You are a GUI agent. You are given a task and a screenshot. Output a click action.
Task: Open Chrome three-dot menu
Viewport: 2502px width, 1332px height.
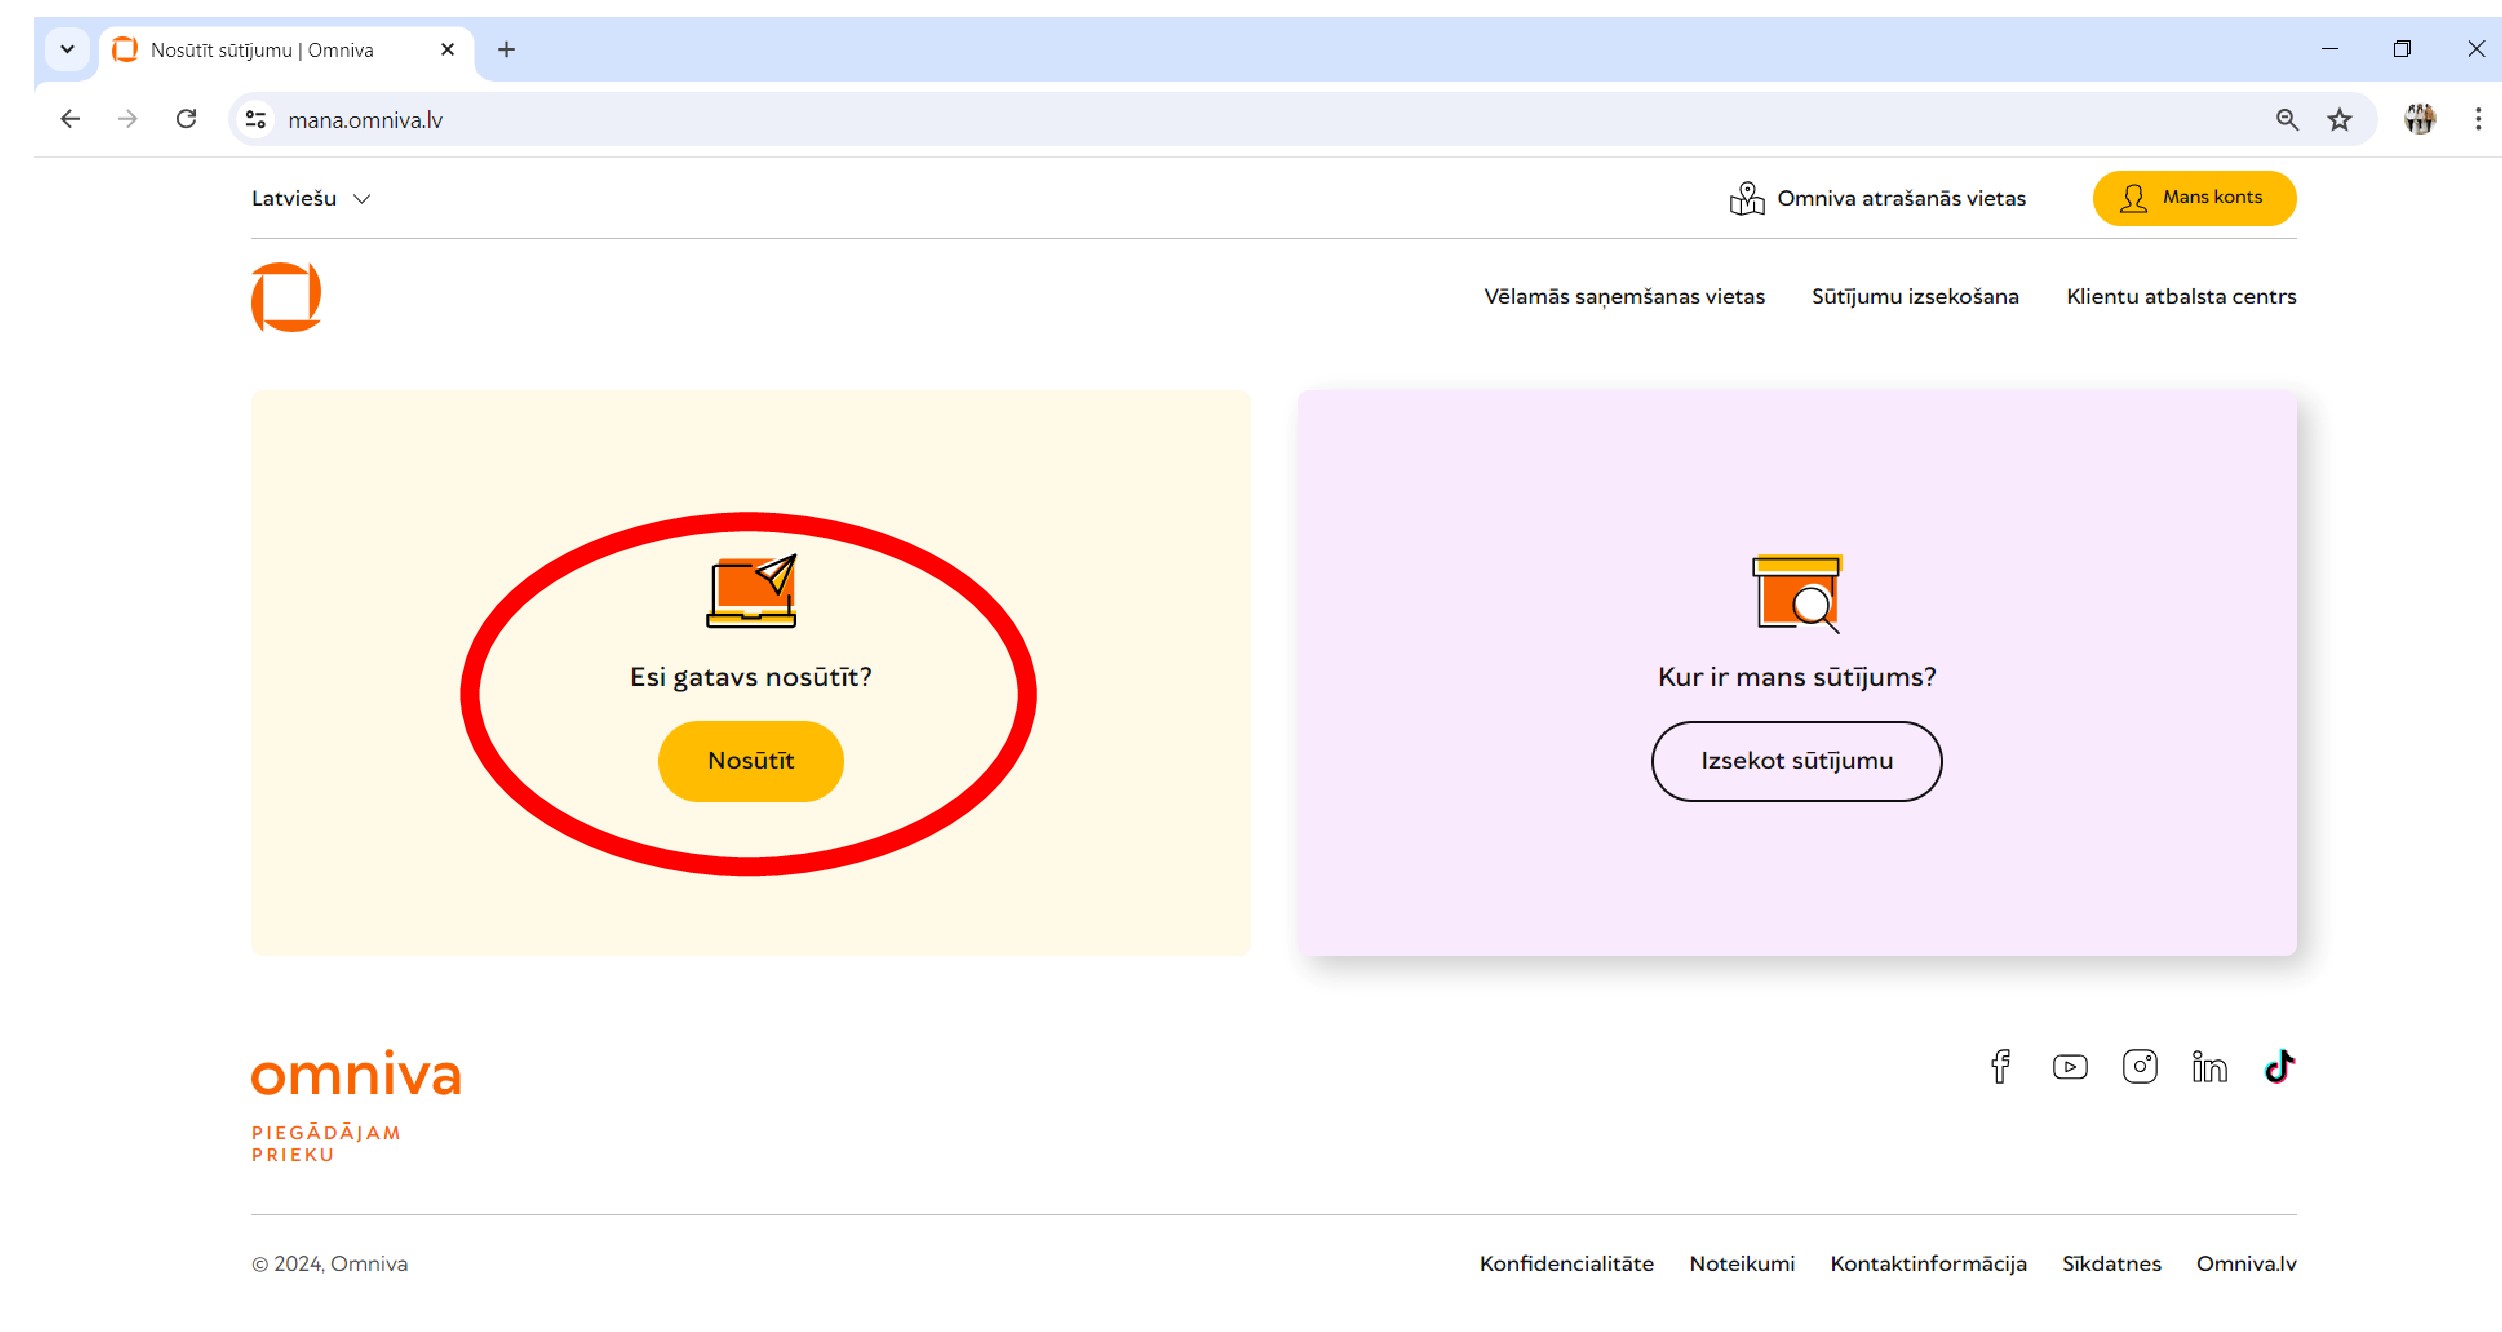(x=2477, y=120)
